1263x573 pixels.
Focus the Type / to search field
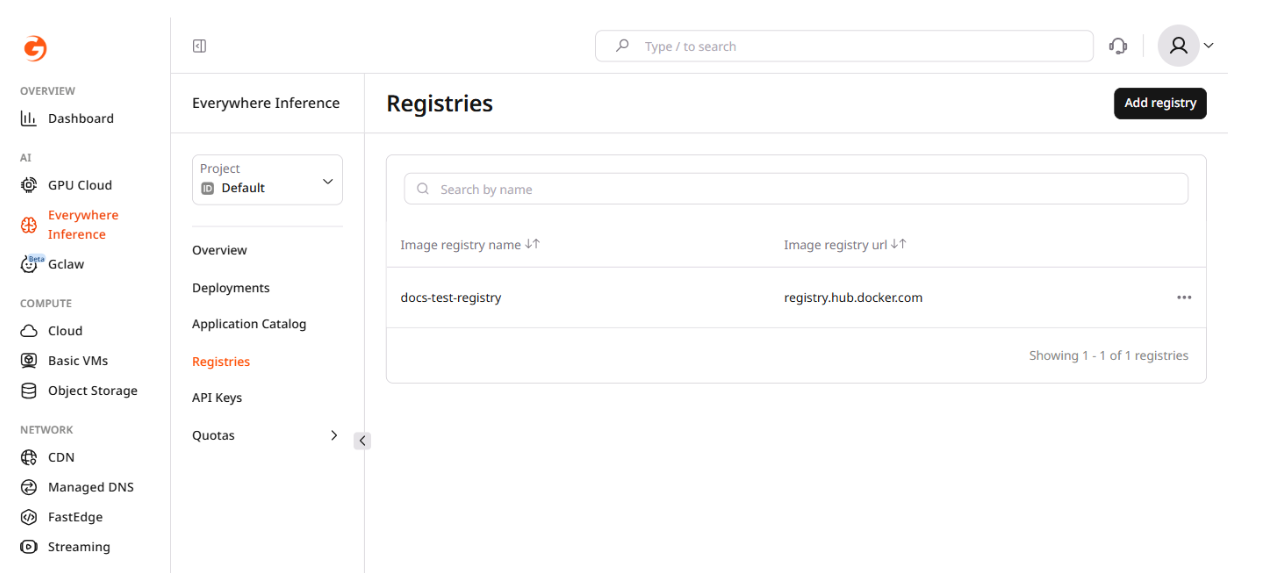tap(844, 46)
